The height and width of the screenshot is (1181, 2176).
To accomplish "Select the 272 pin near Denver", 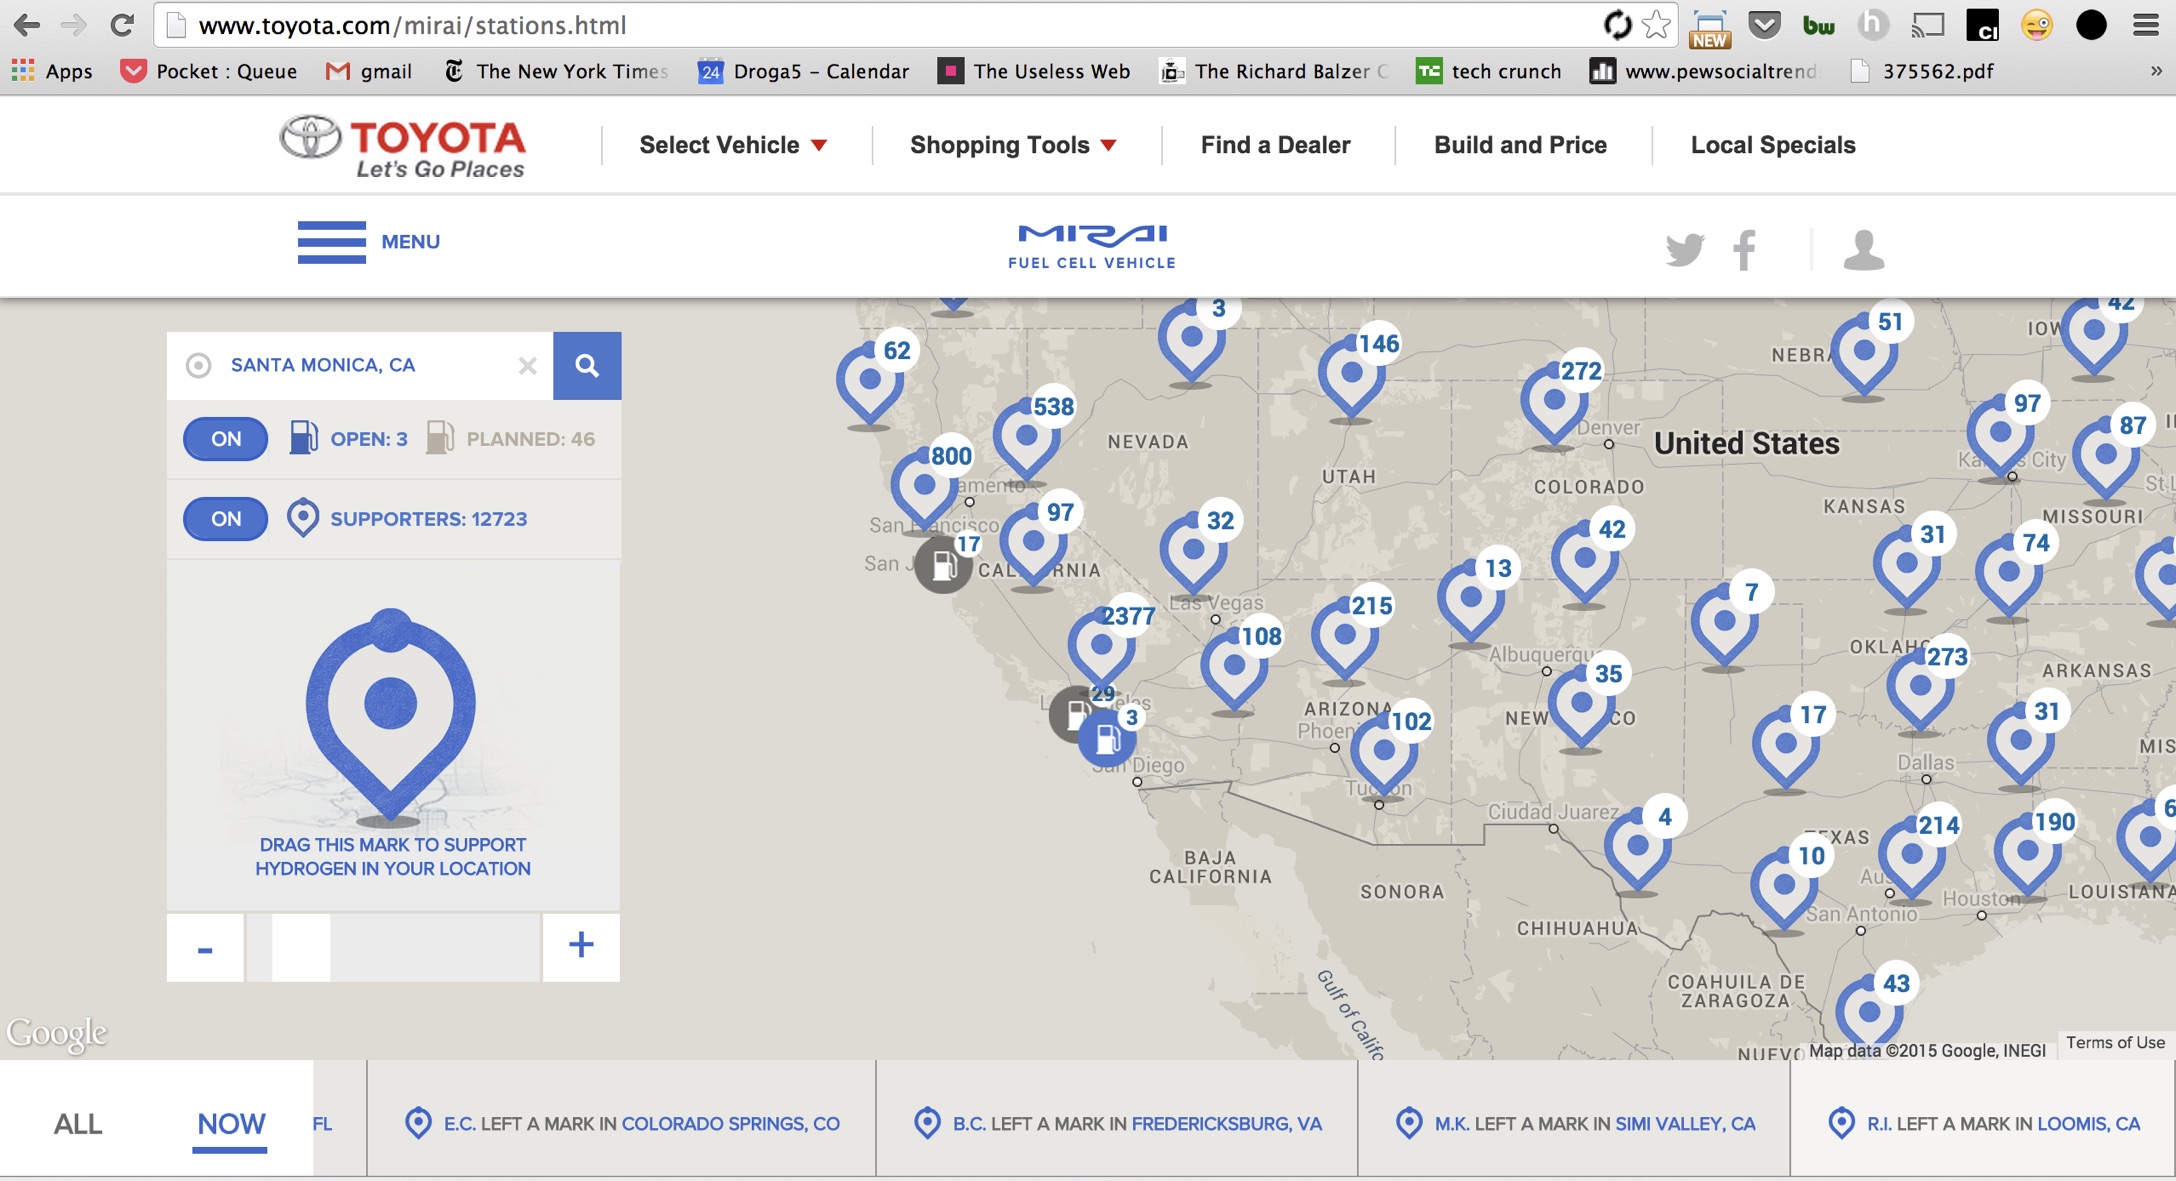I will click(1554, 400).
